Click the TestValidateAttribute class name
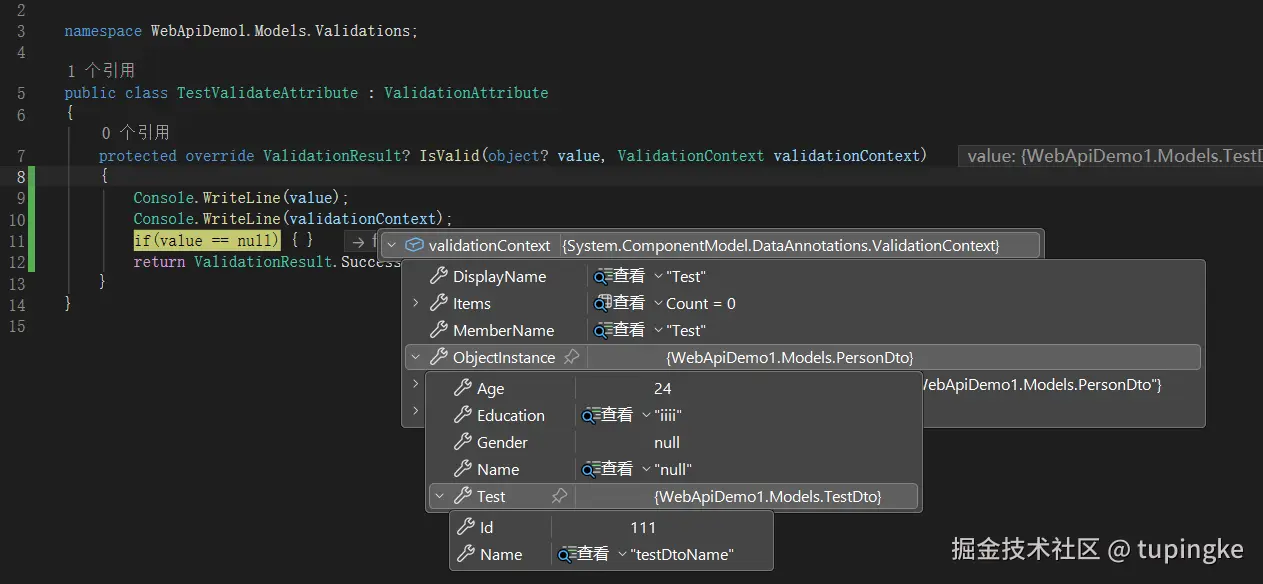 [x=267, y=93]
